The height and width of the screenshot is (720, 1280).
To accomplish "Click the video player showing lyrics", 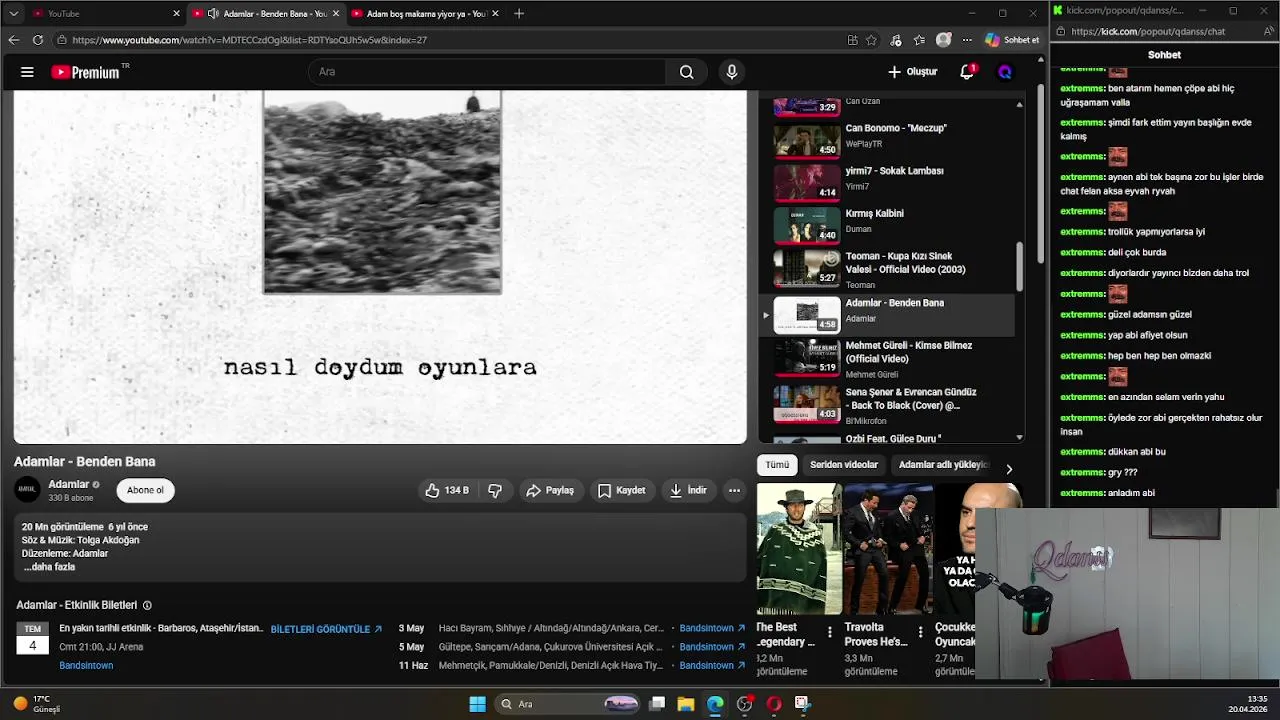I will [380, 267].
